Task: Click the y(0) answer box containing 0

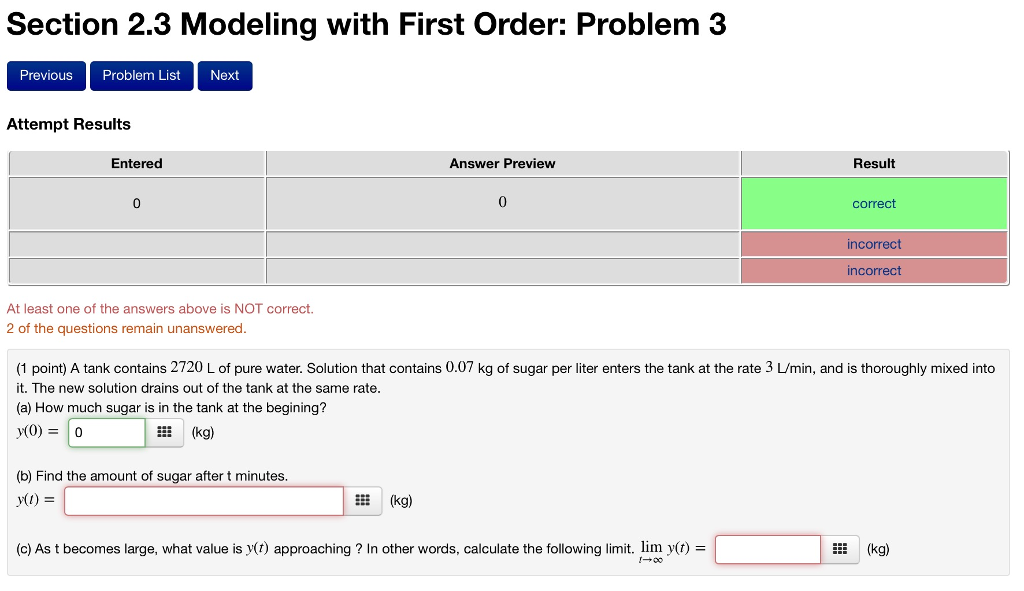Action: click(105, 431)
